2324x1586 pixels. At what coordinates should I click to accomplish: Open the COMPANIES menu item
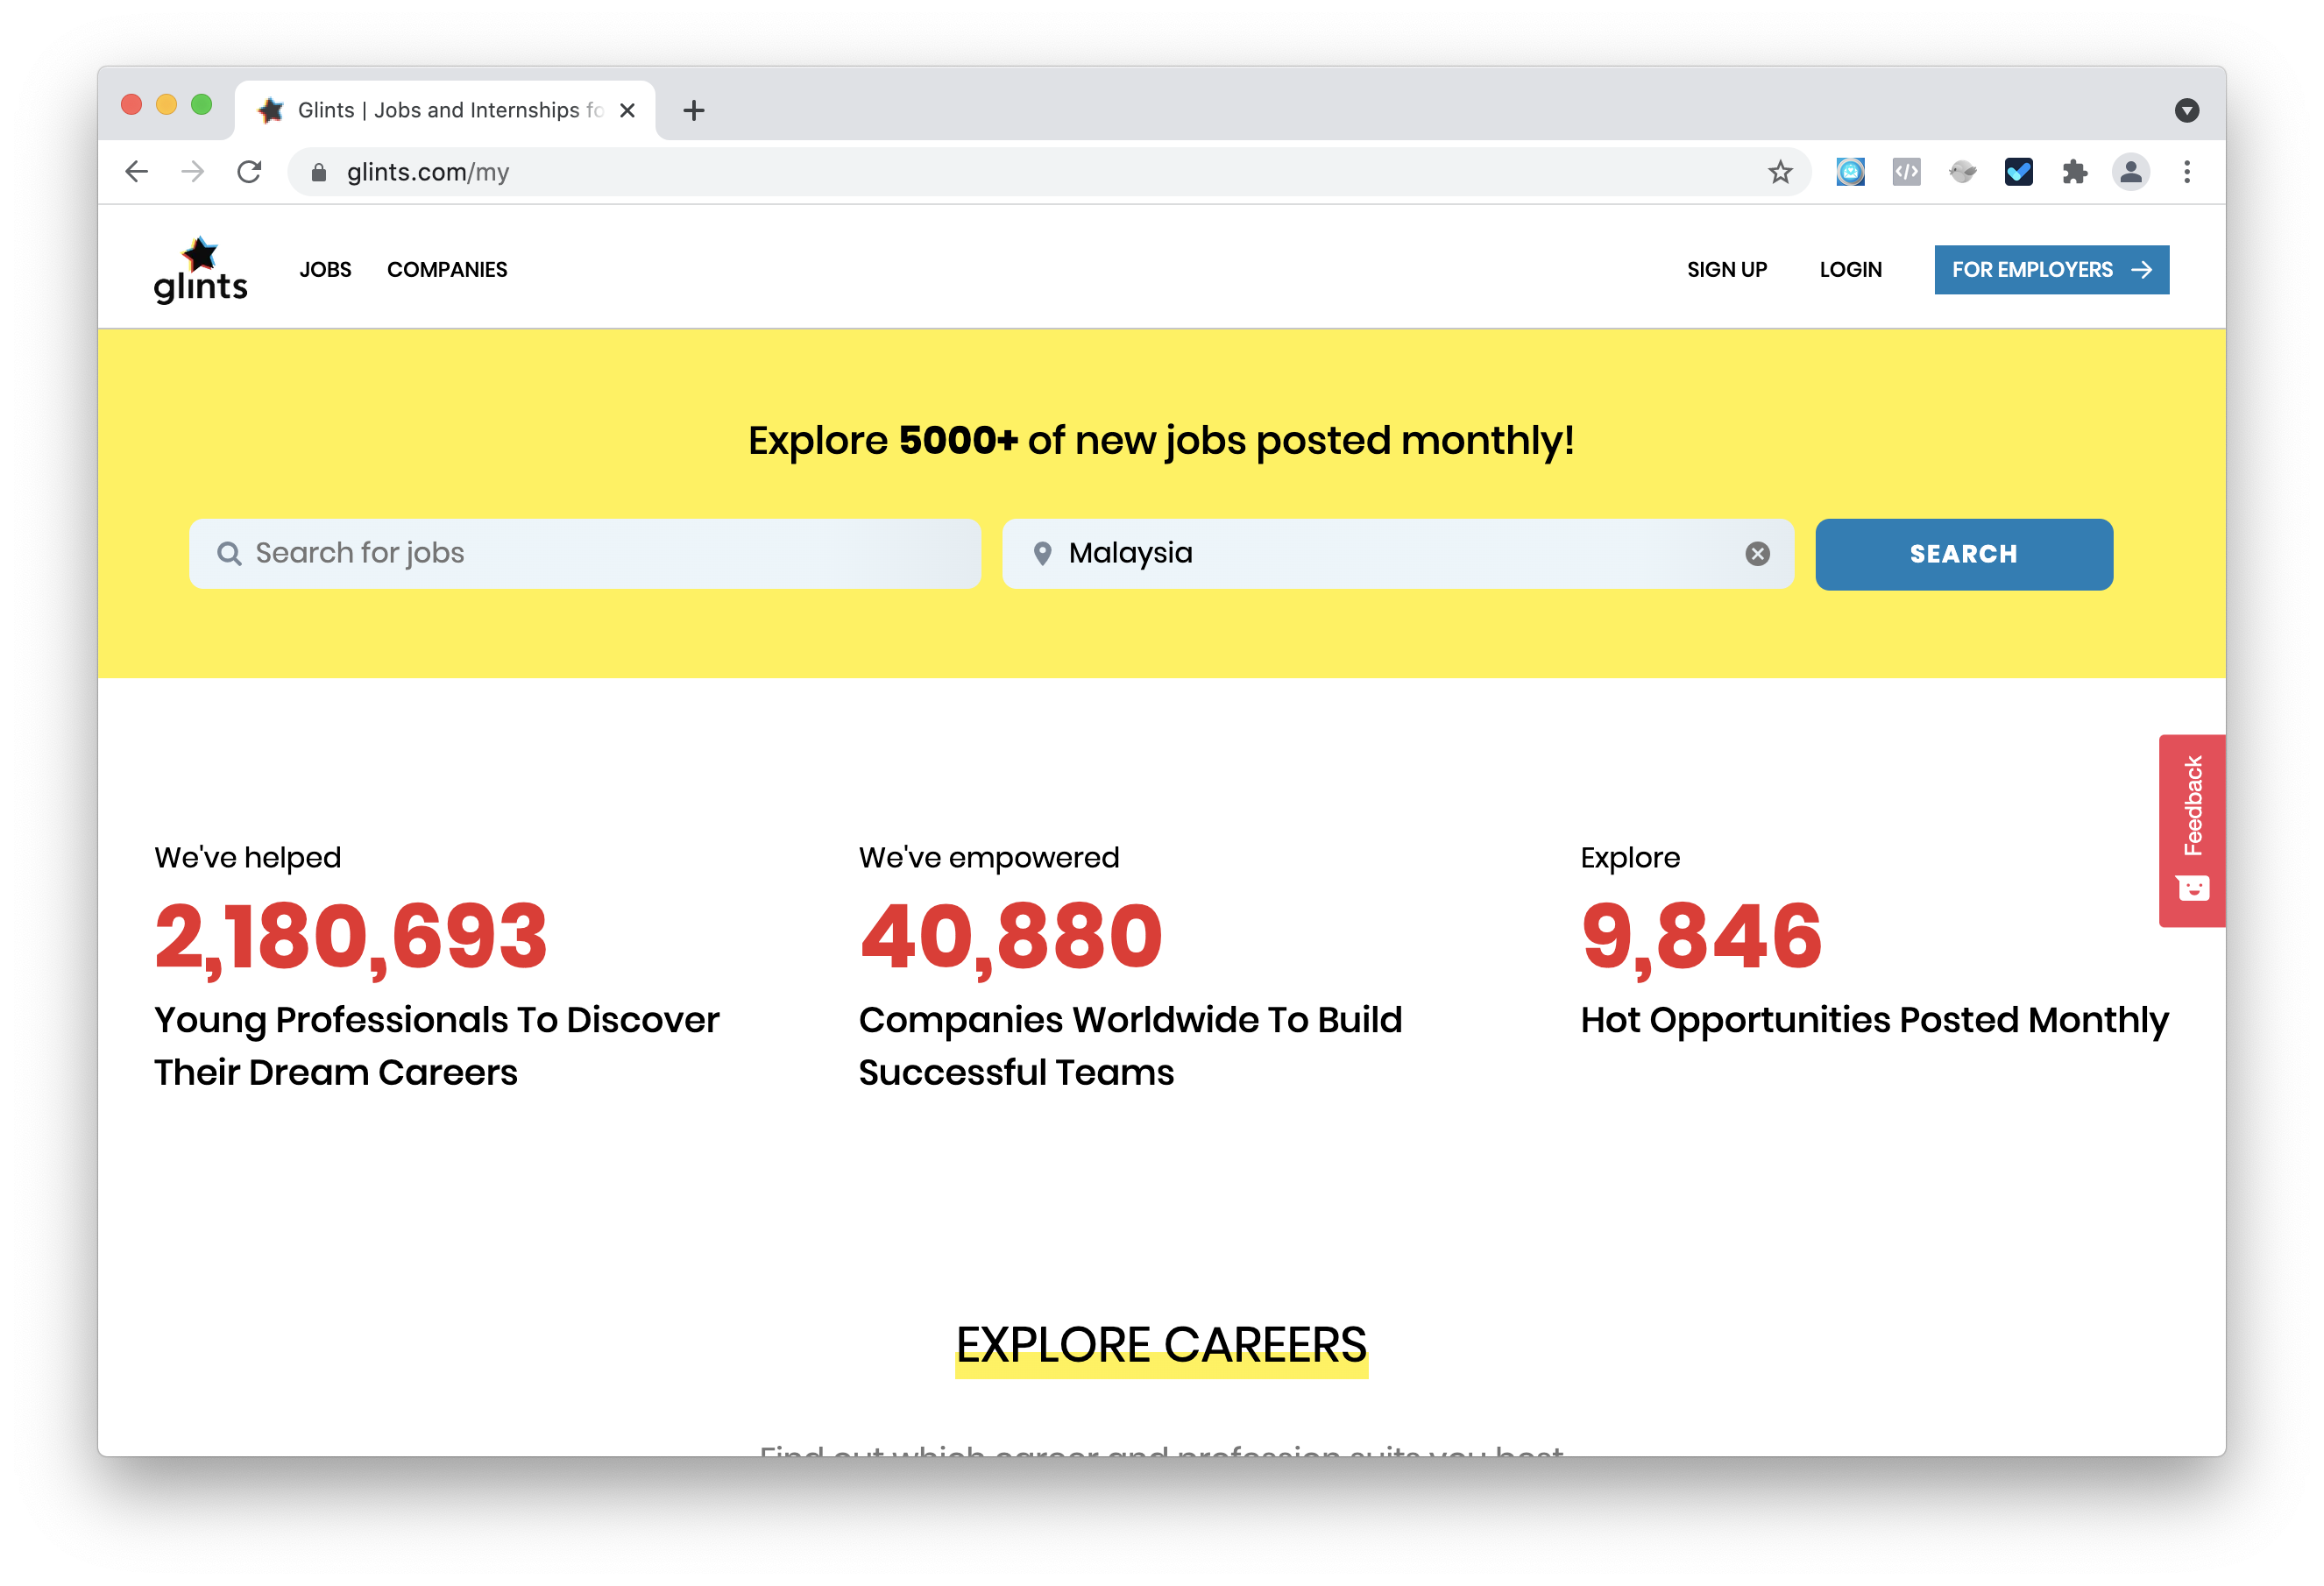coord(447,270)
